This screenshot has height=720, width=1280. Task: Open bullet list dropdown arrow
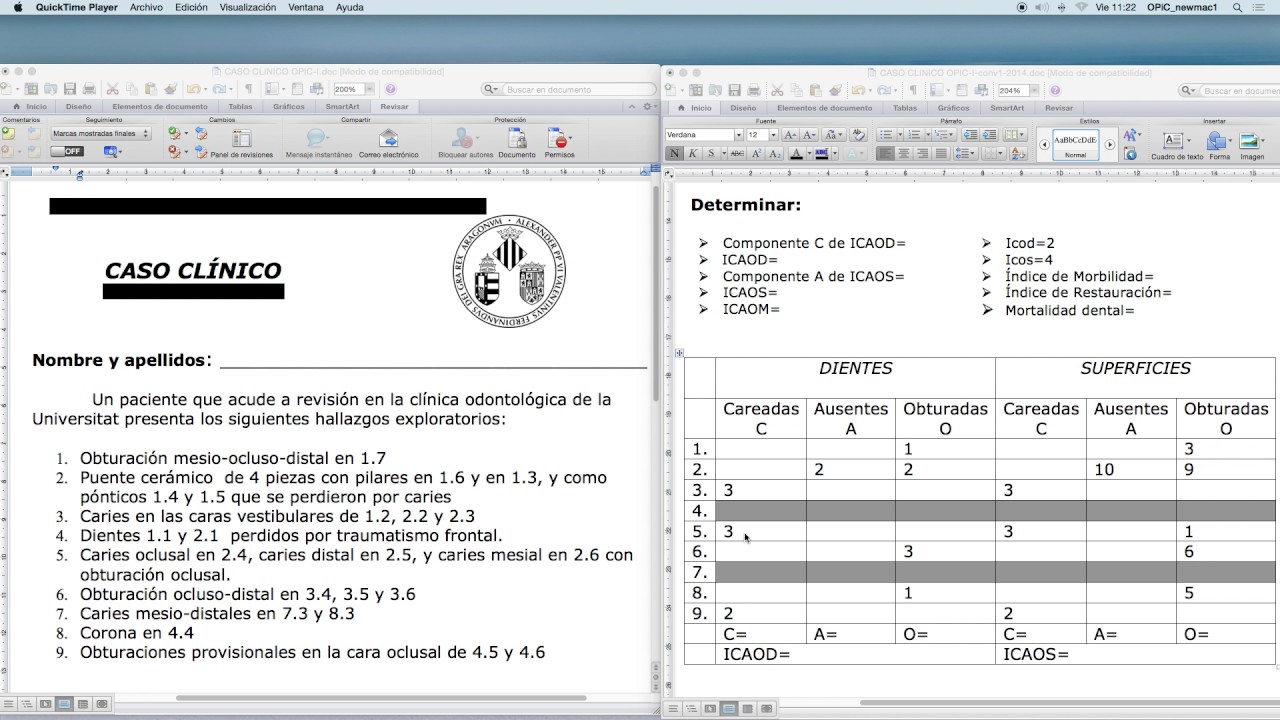pos(899,135)
